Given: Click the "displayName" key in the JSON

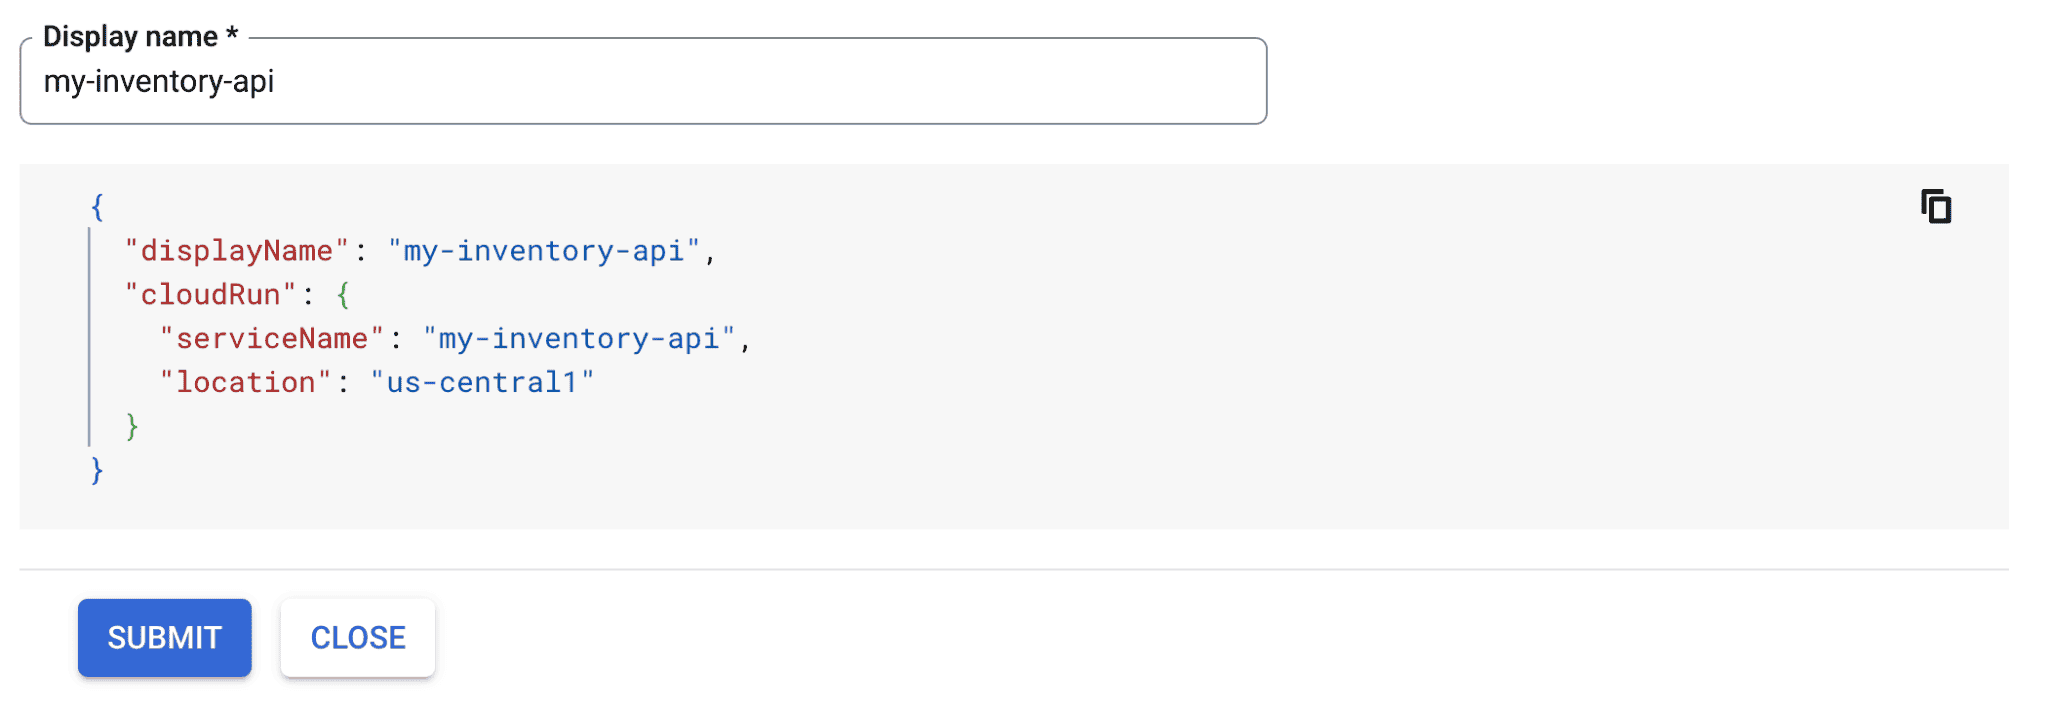Looking at the screenshot, I should [236, 251].
